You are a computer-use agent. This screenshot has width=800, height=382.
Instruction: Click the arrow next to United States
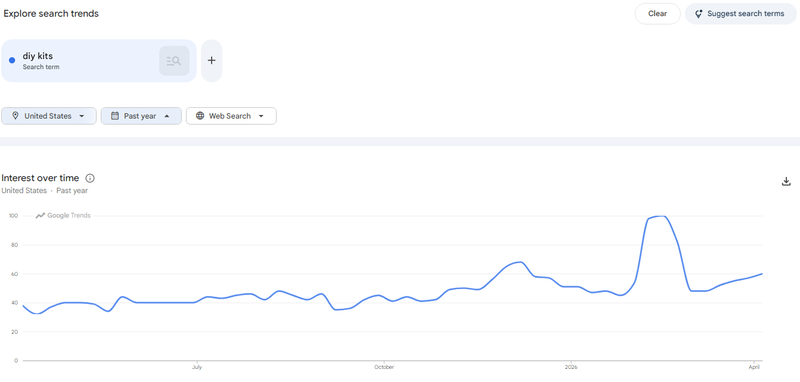click(x=82, y=116)
